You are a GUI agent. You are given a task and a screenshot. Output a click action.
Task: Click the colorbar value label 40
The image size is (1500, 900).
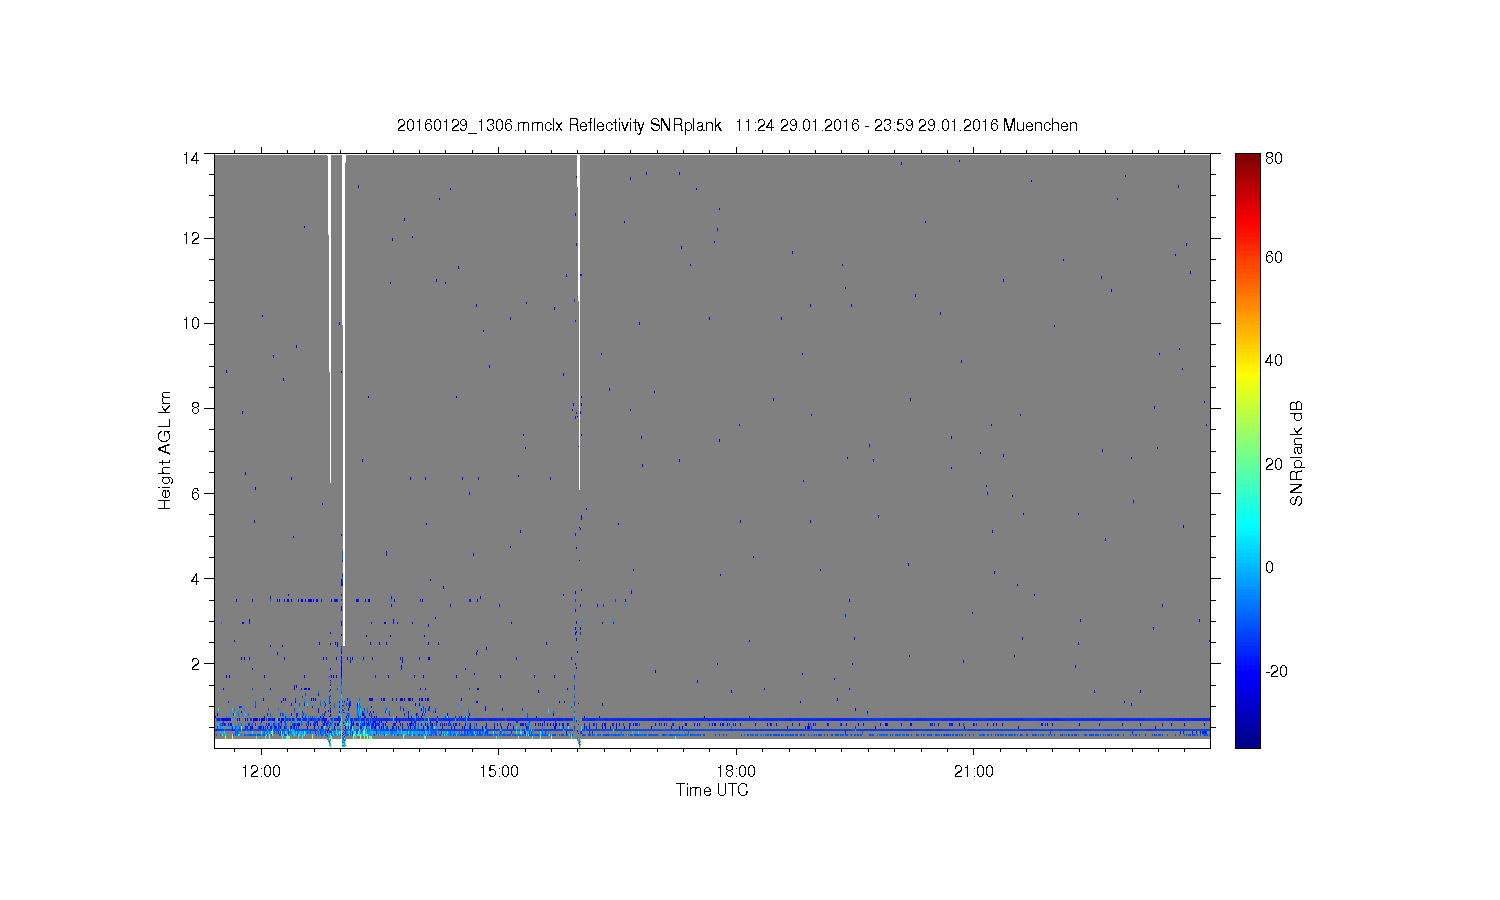(x=1274, y=360)
